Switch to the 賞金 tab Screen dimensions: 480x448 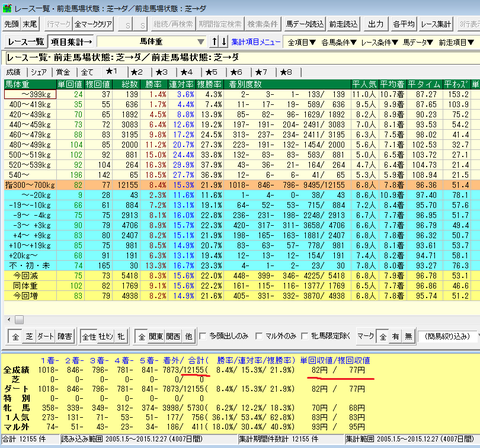pyautogui.click(x=63, y=72)
